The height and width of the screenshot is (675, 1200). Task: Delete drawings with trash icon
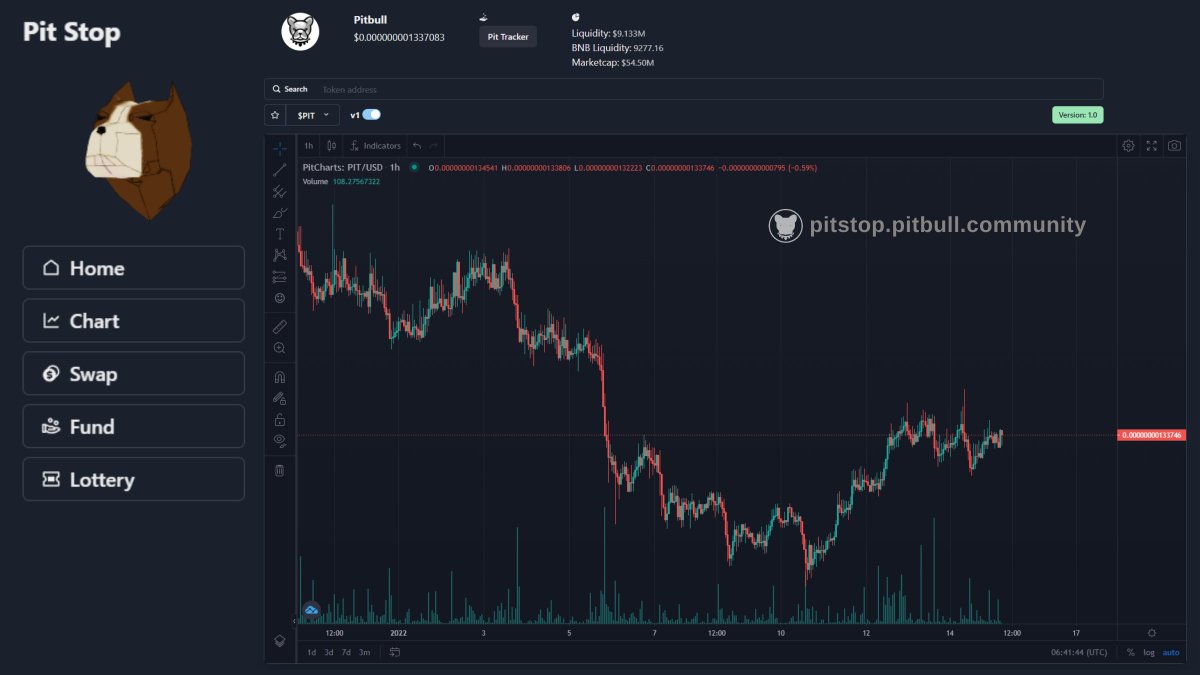point(280,470)
